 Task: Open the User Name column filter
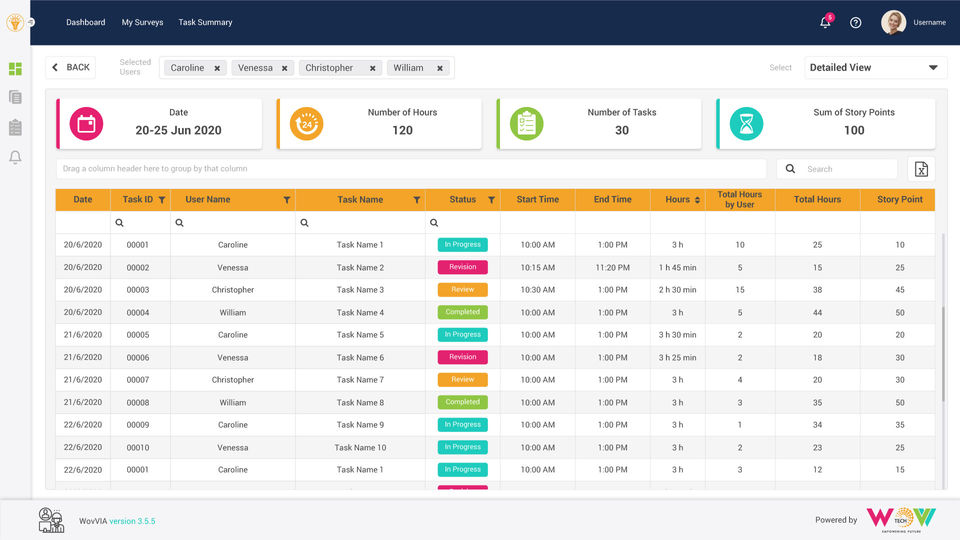[287, 200]
